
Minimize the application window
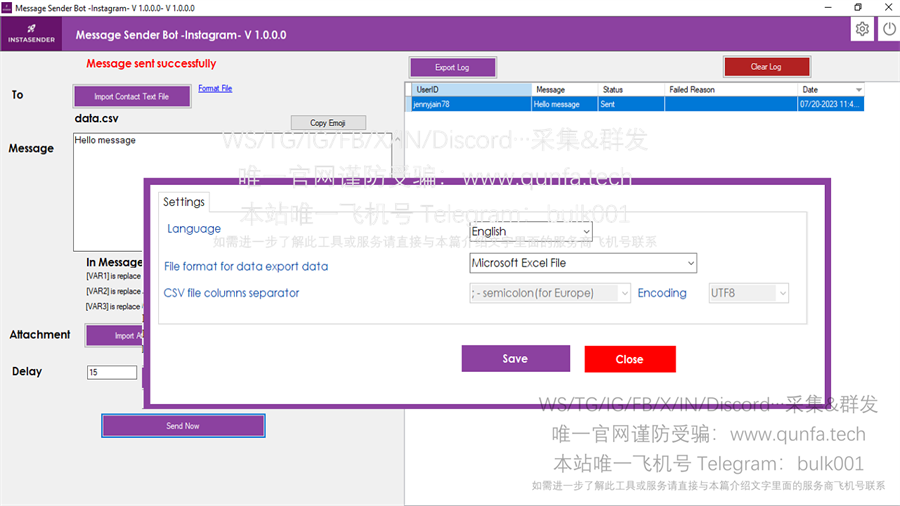pyautogui.click(x=828, y=7)
